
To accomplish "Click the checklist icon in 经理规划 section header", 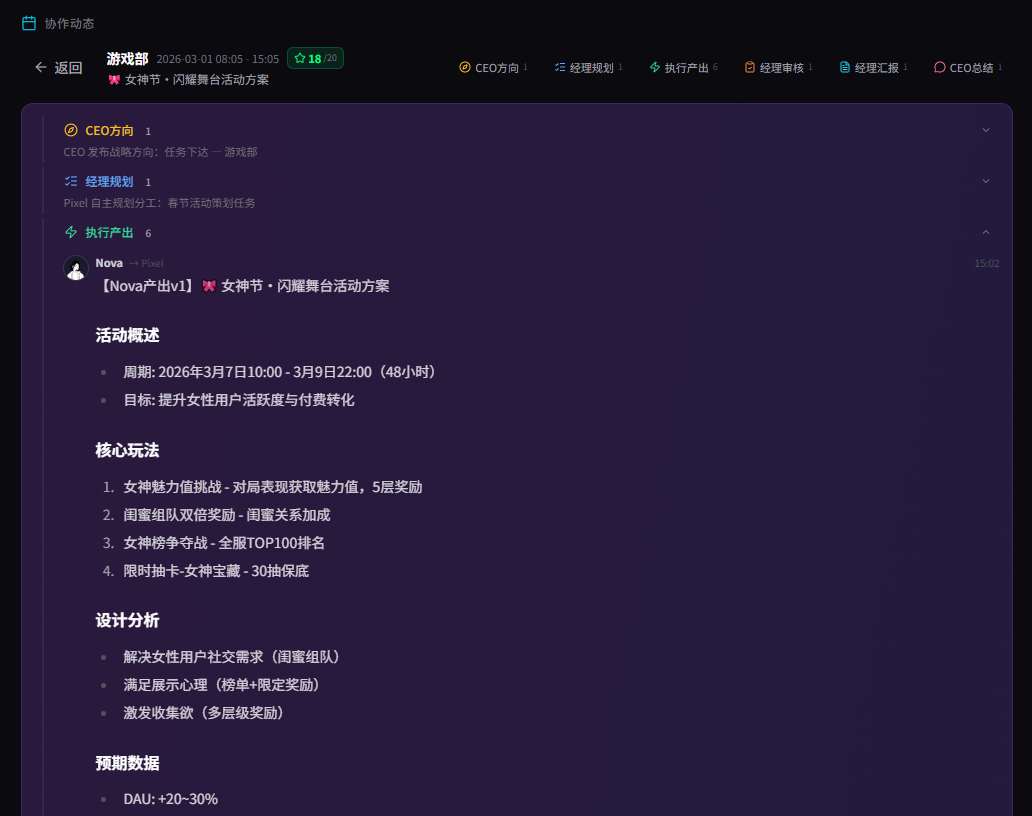I will tap(70, 181).
